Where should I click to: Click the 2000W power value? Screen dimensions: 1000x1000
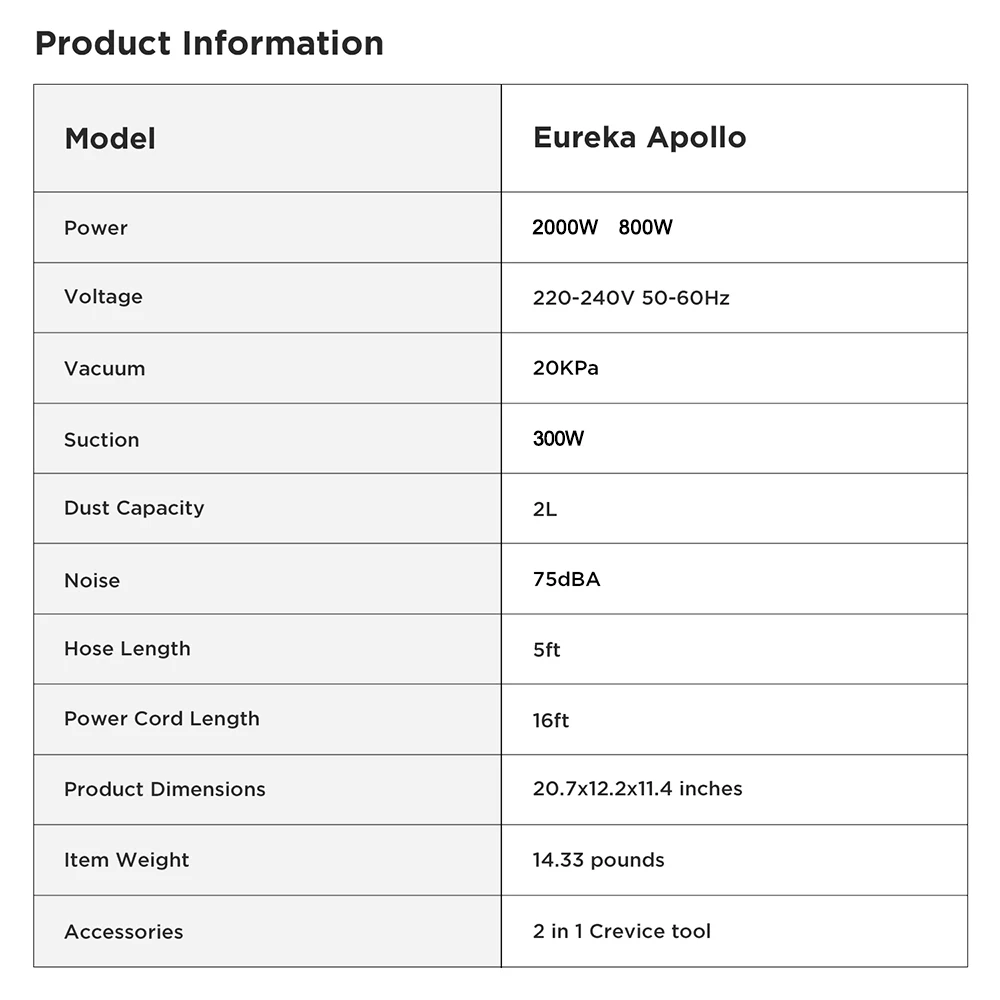(x=565, y=228)
